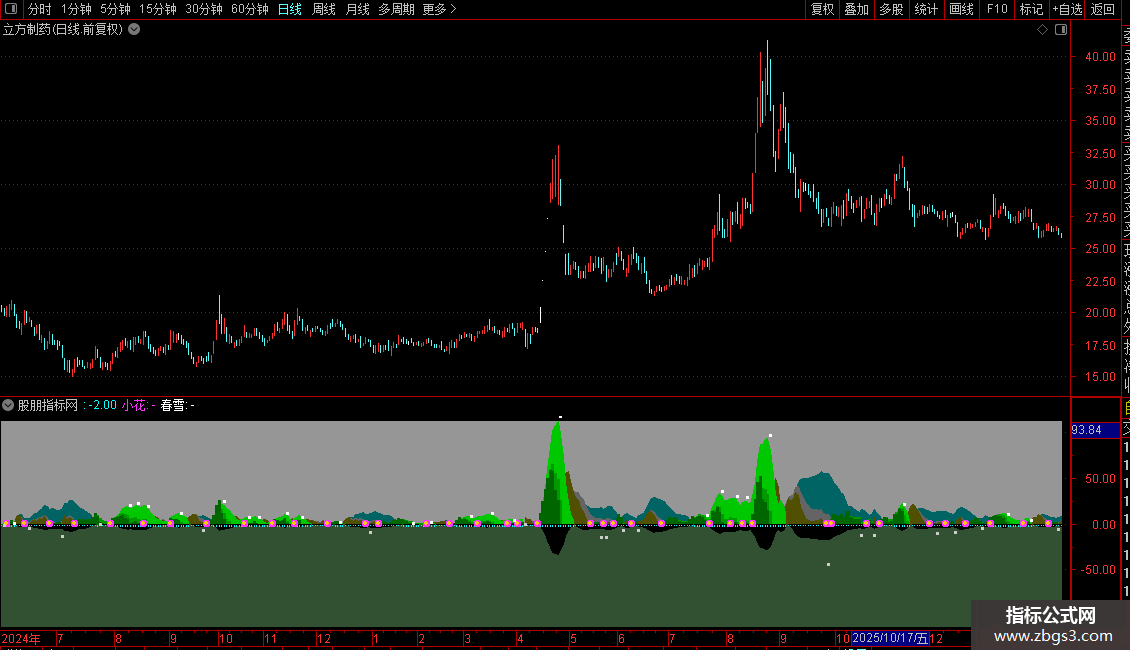The height and width of the screenshot is (650, 1130).
Task: Add stock to +自选 watchlist
Action: (1067, 9)
